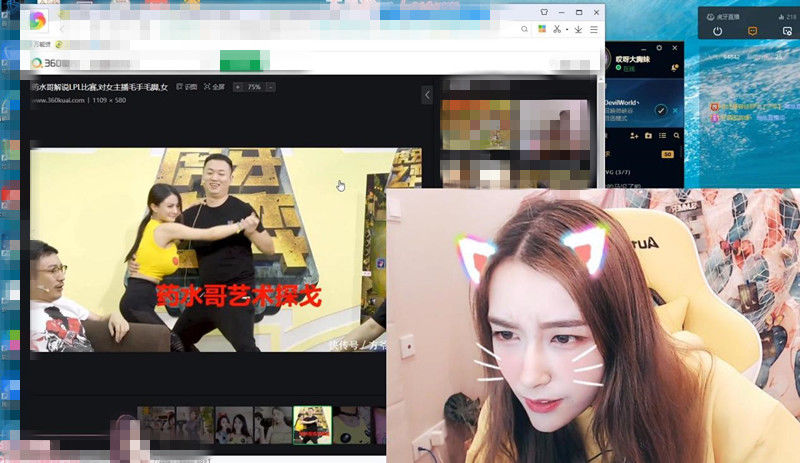This screenshot has width=800, height=463.
Task: Open the browser downloads arrow icon
Action: [578, 30]
